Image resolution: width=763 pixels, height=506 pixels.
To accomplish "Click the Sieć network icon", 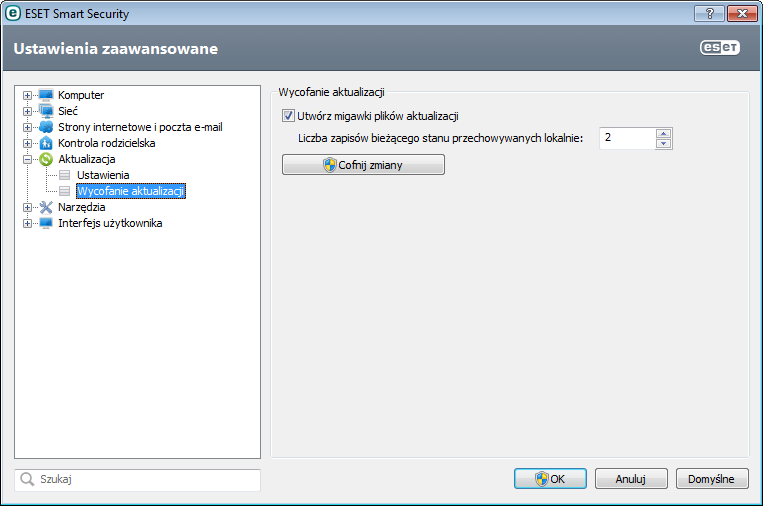I will [46, 111].
